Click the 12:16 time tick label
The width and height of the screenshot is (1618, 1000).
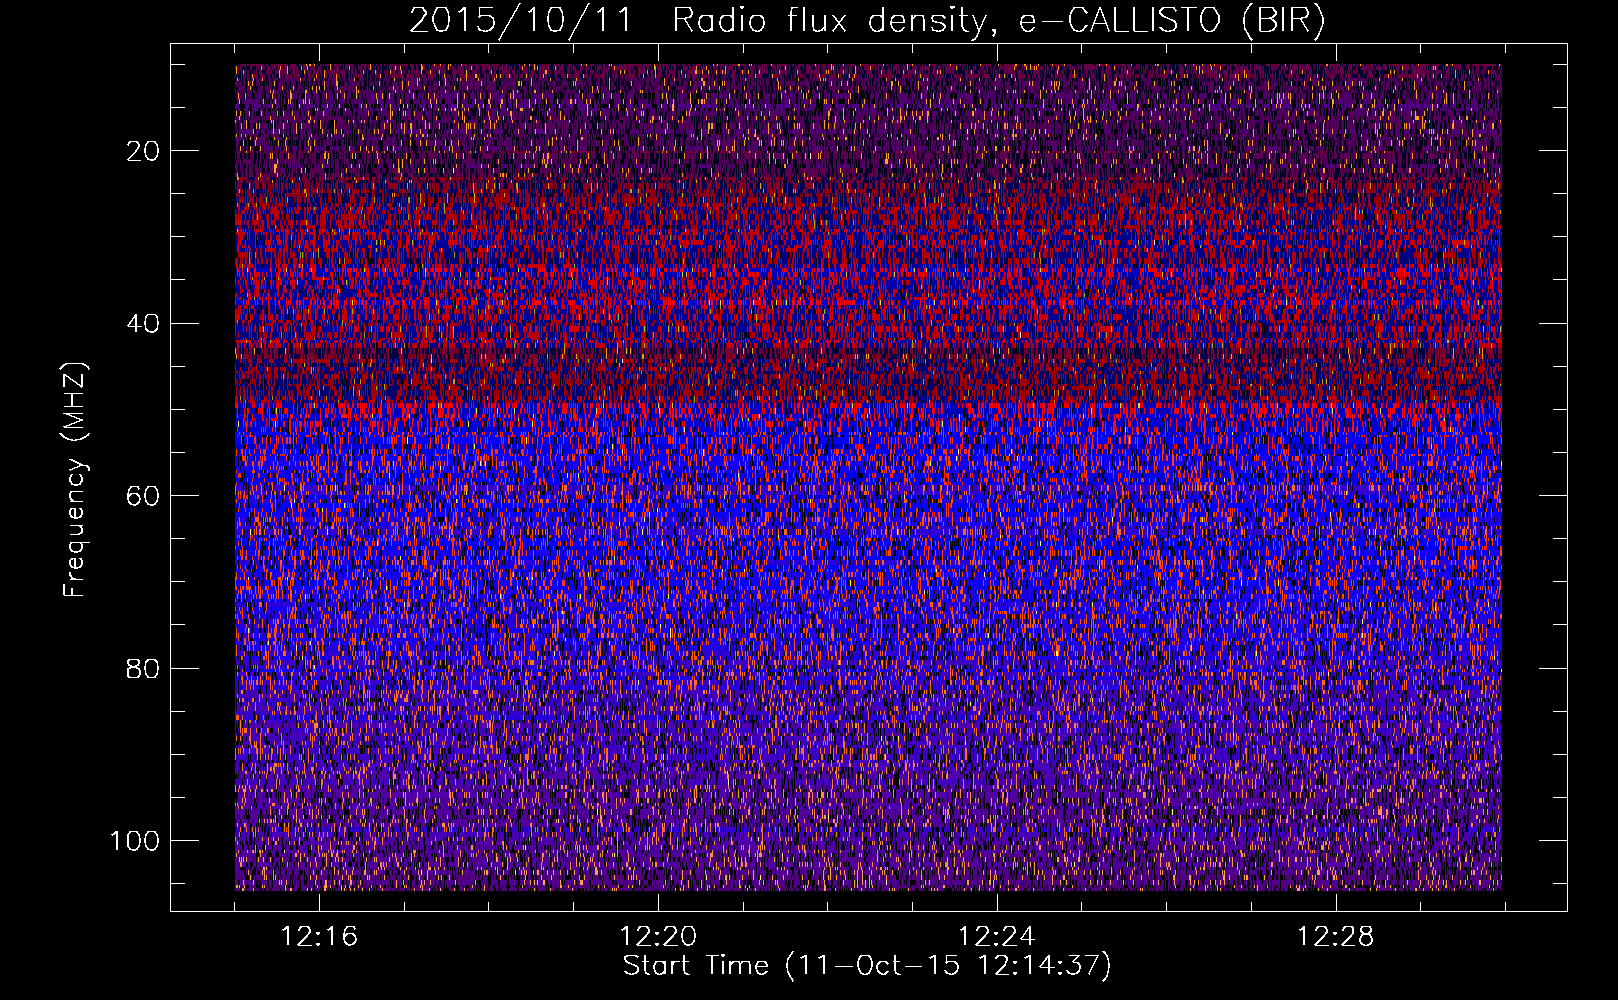tap(319, 936)
